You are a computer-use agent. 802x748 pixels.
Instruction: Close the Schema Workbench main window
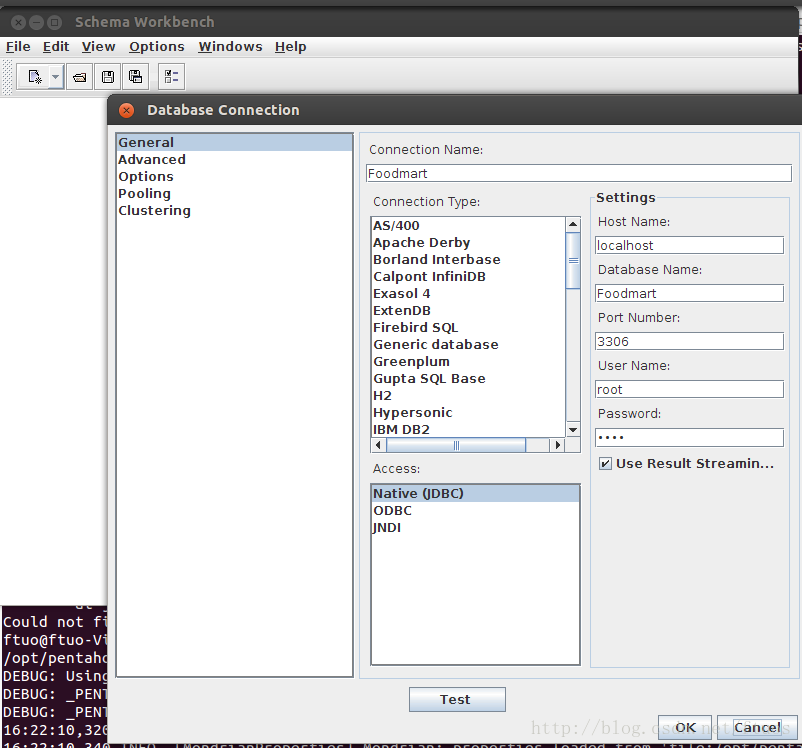click(x=18, y=23)
